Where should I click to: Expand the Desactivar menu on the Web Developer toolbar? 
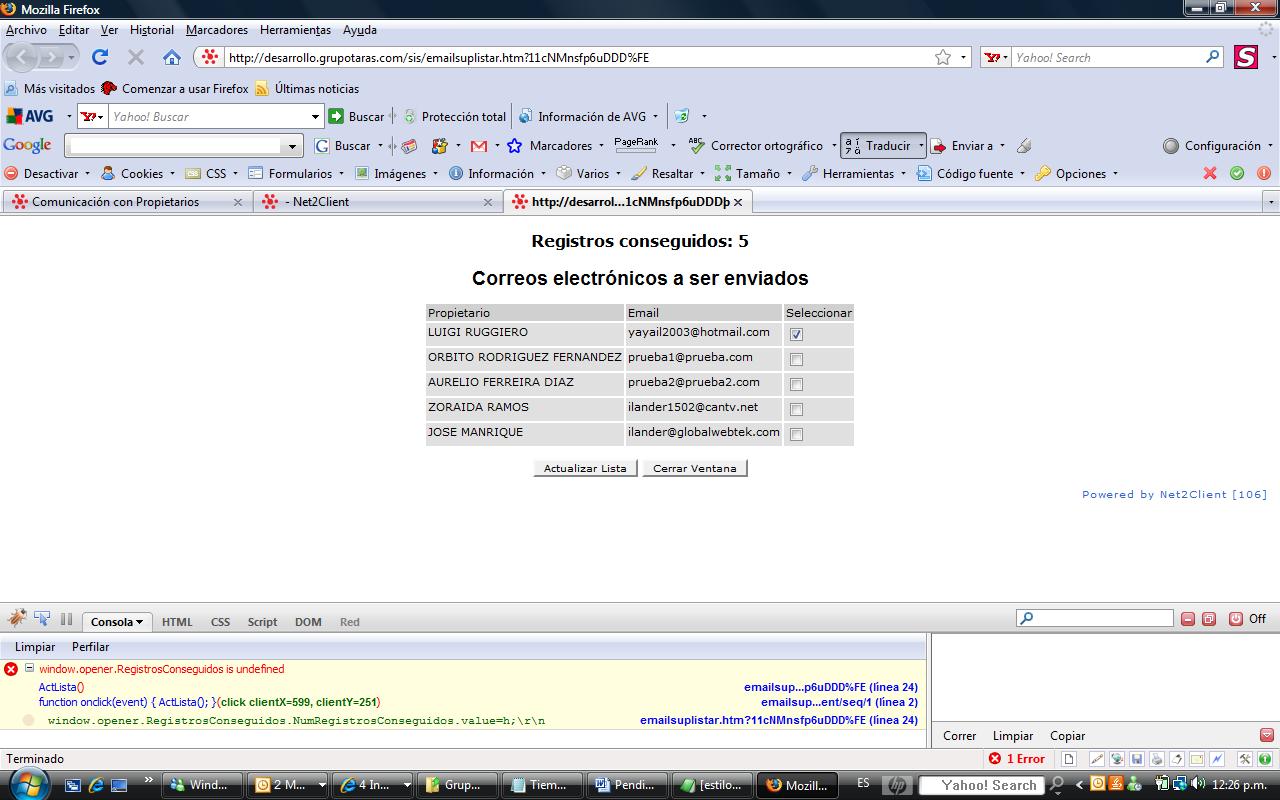point(46,173)
